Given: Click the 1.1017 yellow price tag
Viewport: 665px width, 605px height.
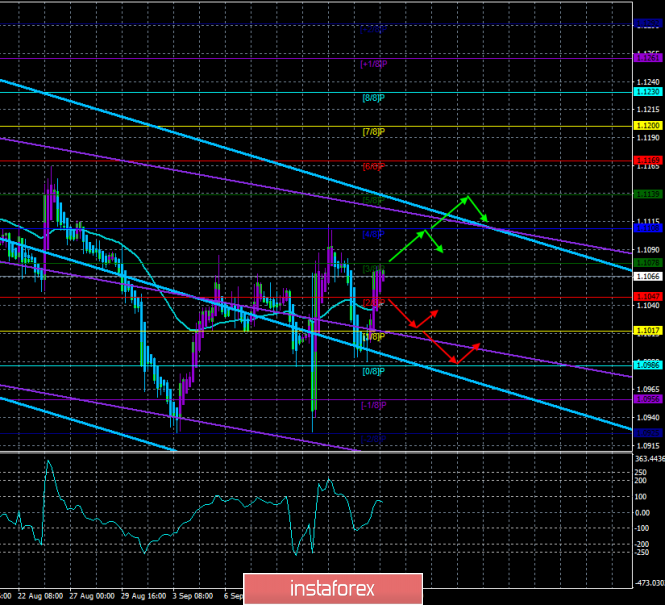Looking at the screenshot, I should pos(648,331).
